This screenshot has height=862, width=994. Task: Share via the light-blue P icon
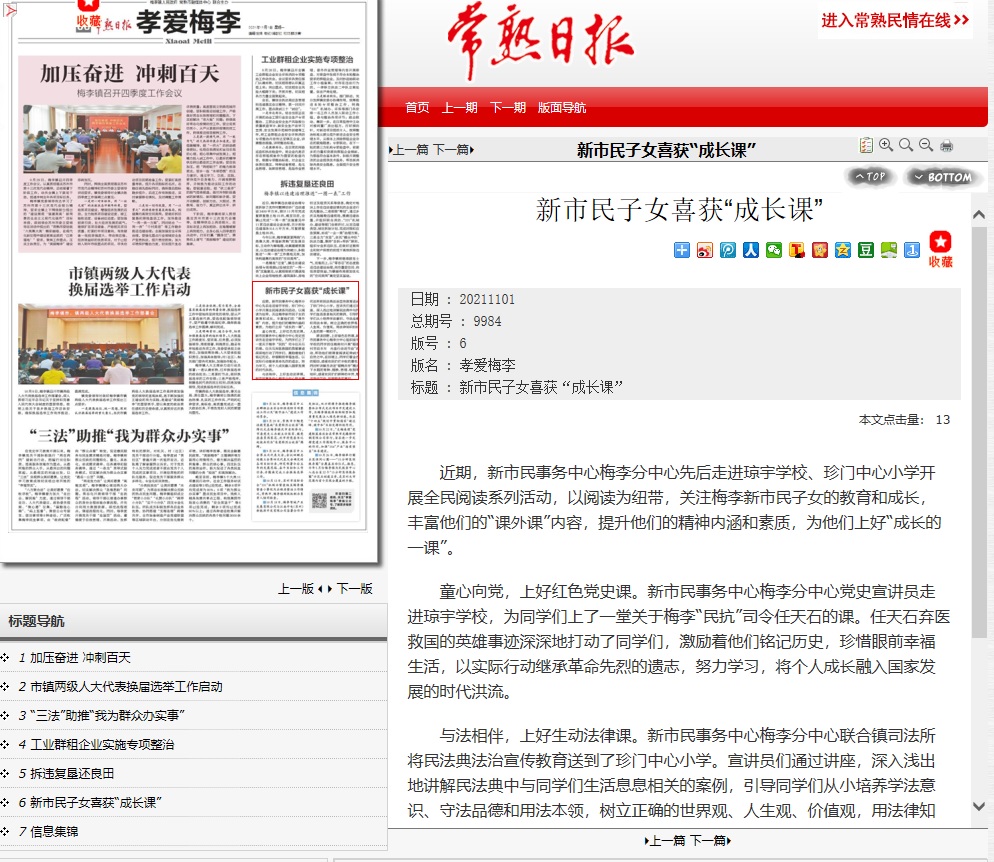tap(728, 250)
